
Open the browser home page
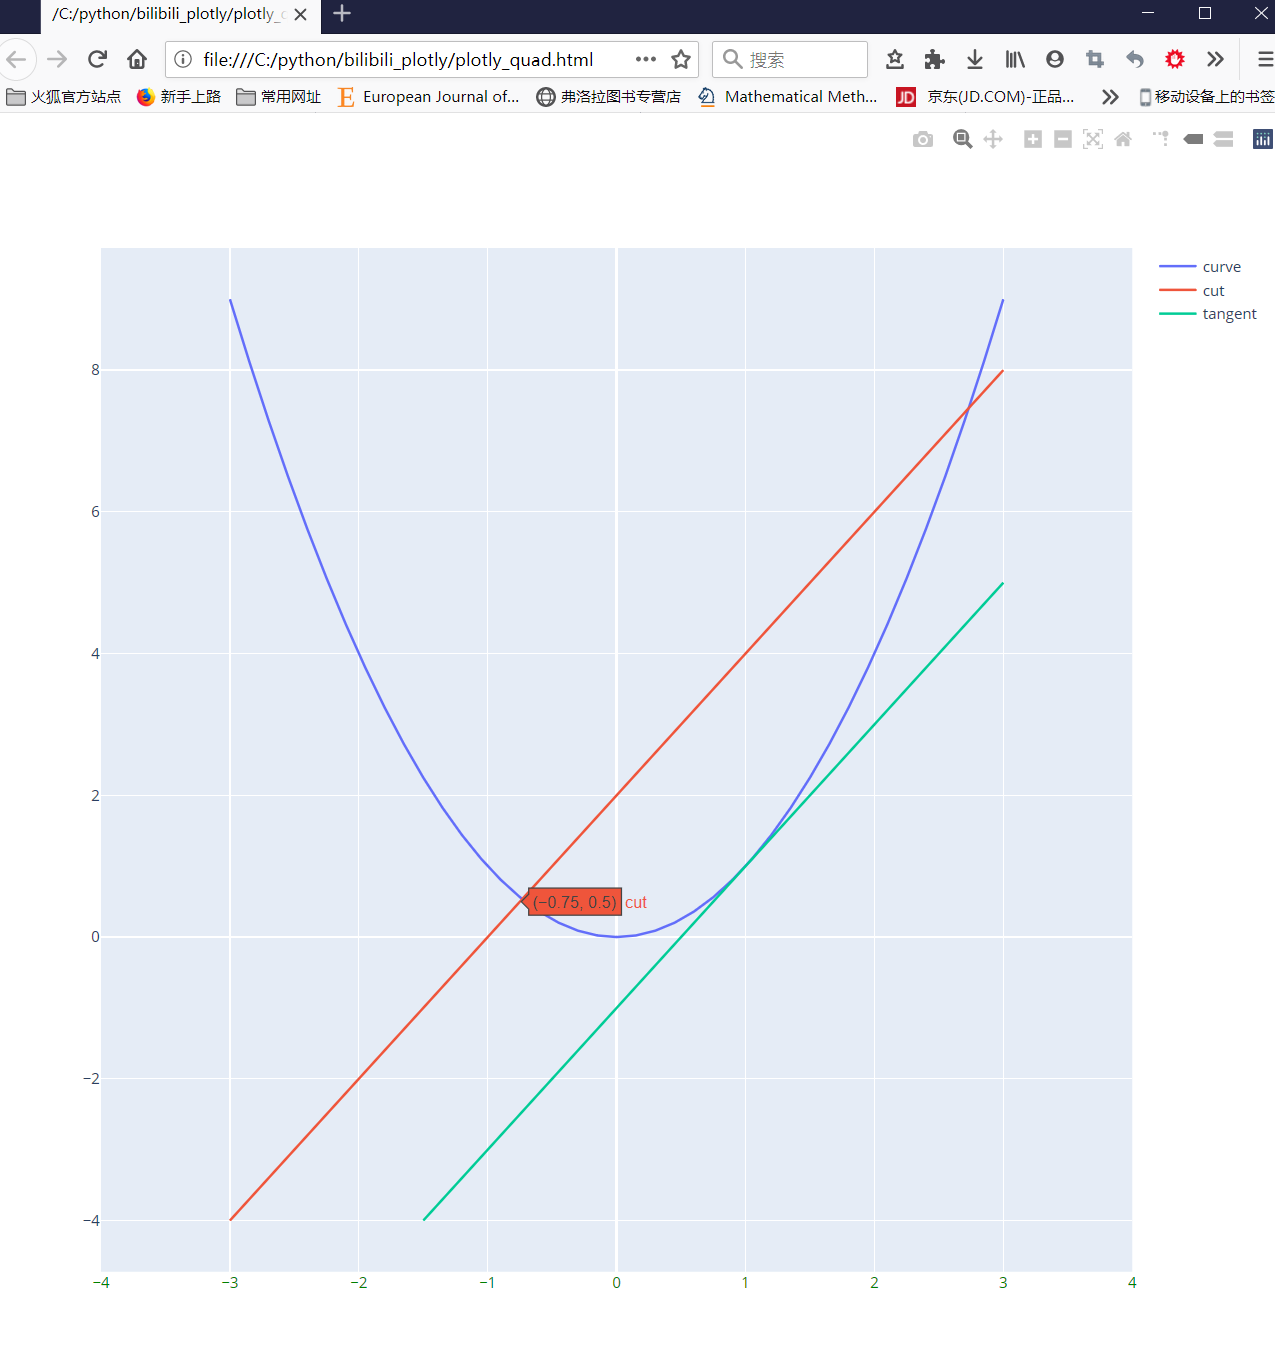pos(137,59)
